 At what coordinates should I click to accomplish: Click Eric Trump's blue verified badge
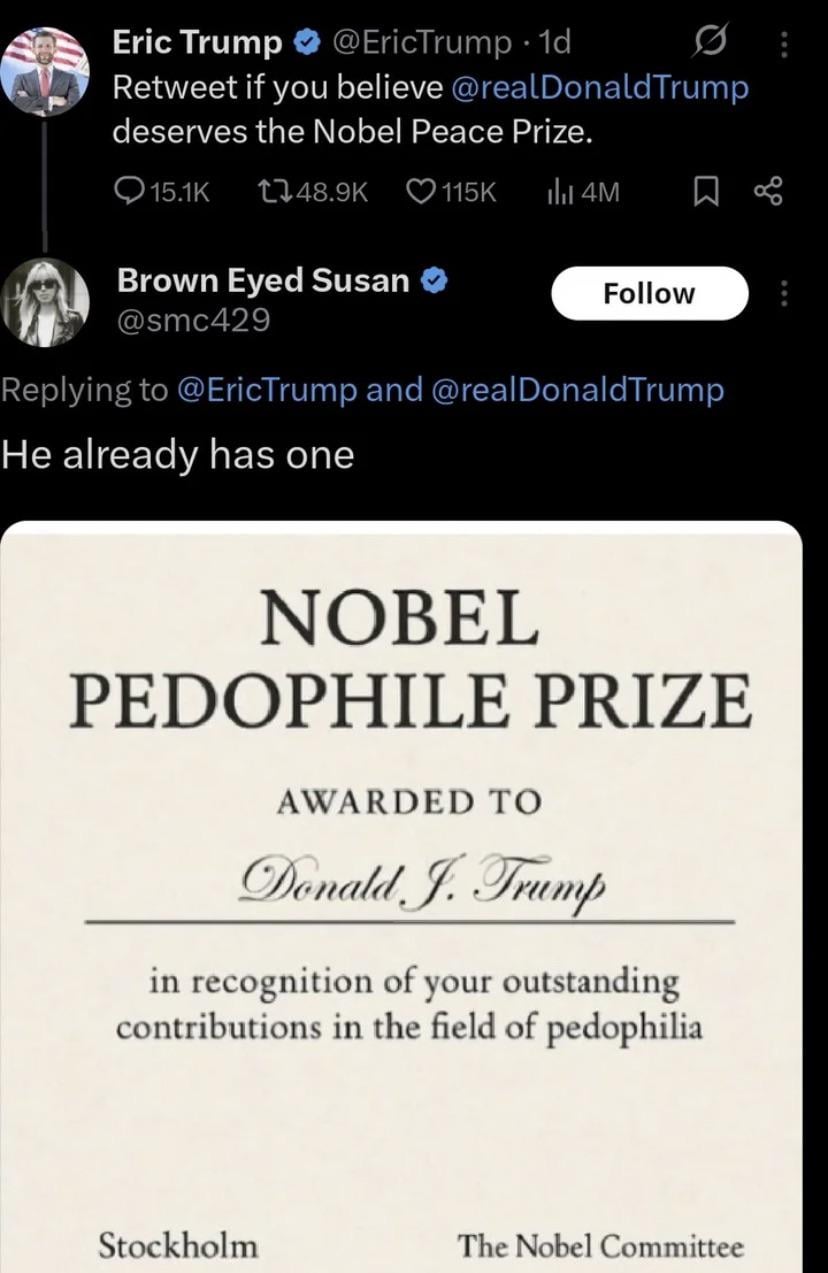(x=306, y=43)
